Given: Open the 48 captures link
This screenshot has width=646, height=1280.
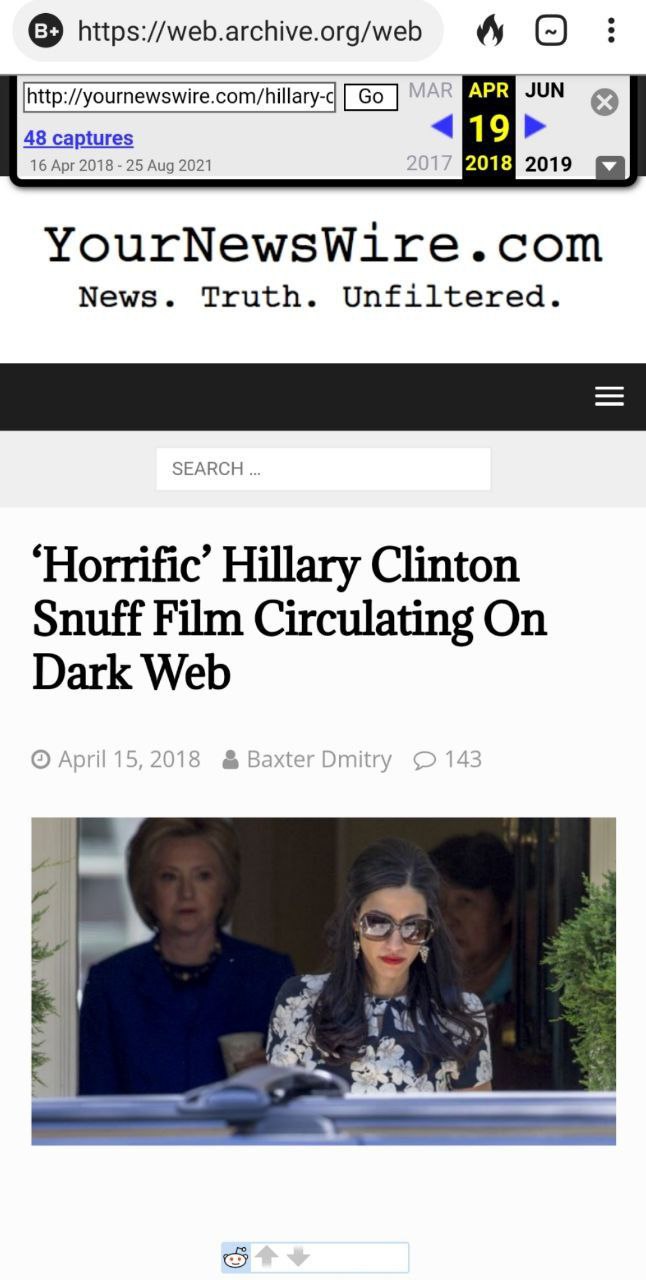Looking at the screenshot, I should tap(78, 138).
